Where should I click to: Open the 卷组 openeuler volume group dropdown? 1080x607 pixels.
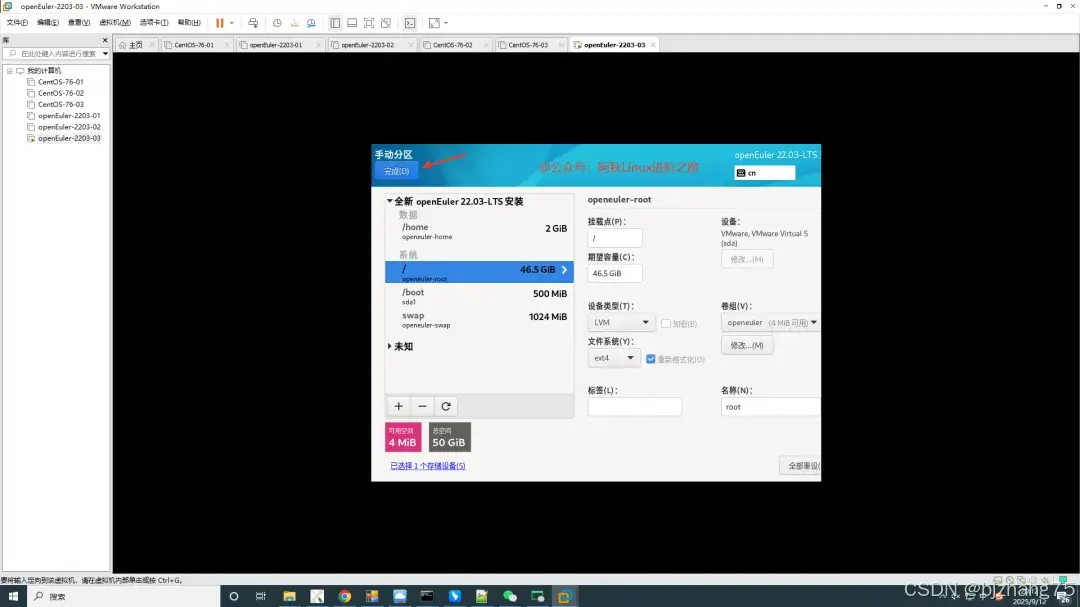pos(771,322)
